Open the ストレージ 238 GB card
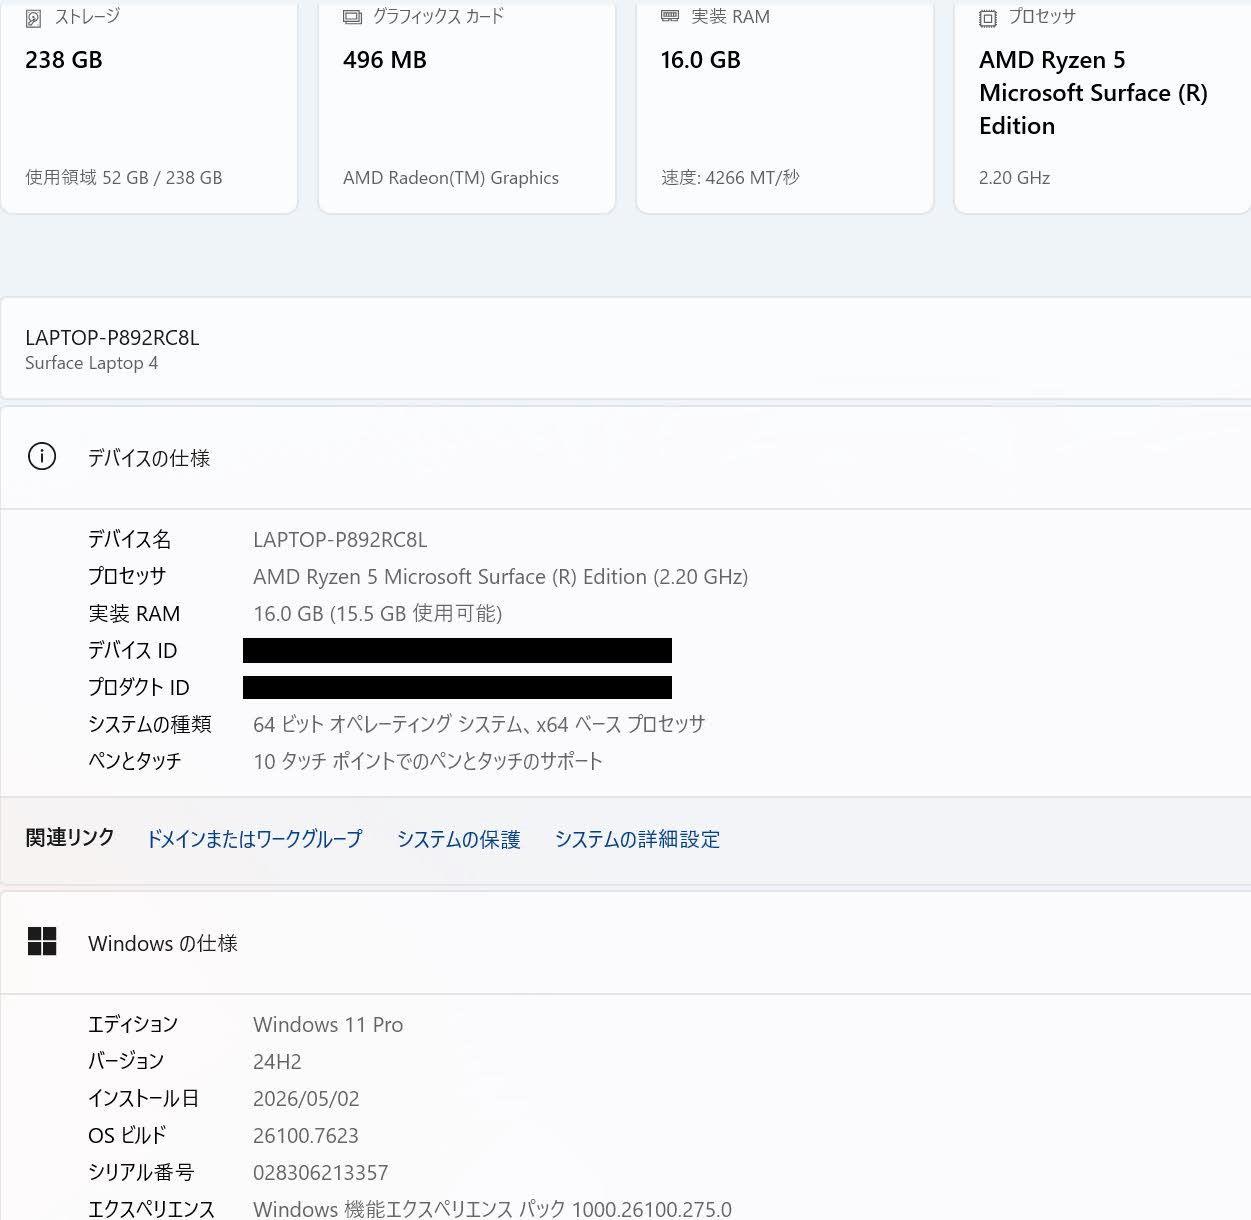Viewport: 1251px width, 1220px height. 149,105
